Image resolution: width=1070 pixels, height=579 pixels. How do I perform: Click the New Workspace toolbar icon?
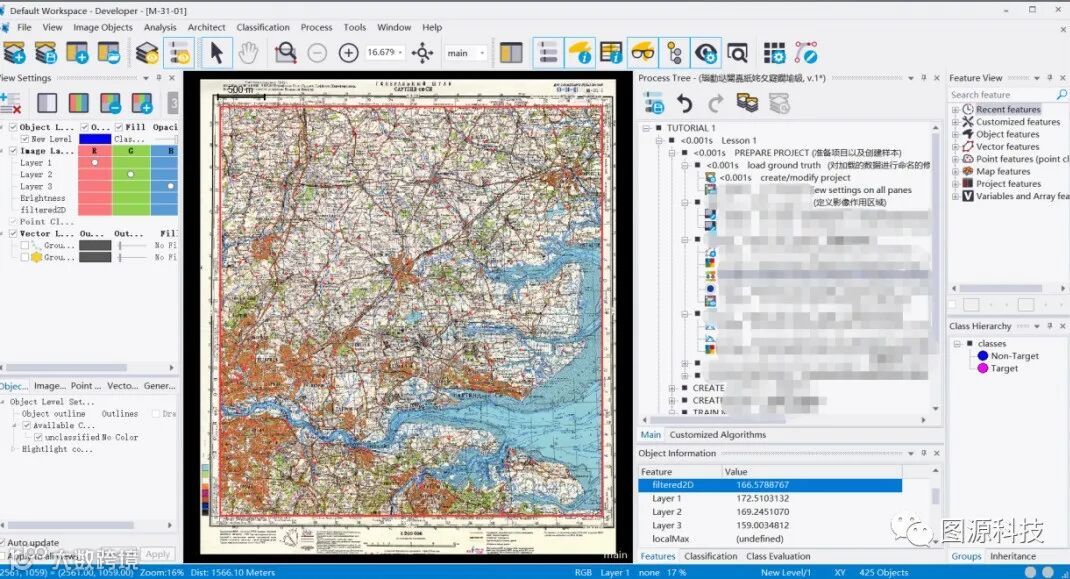(77, 53)
